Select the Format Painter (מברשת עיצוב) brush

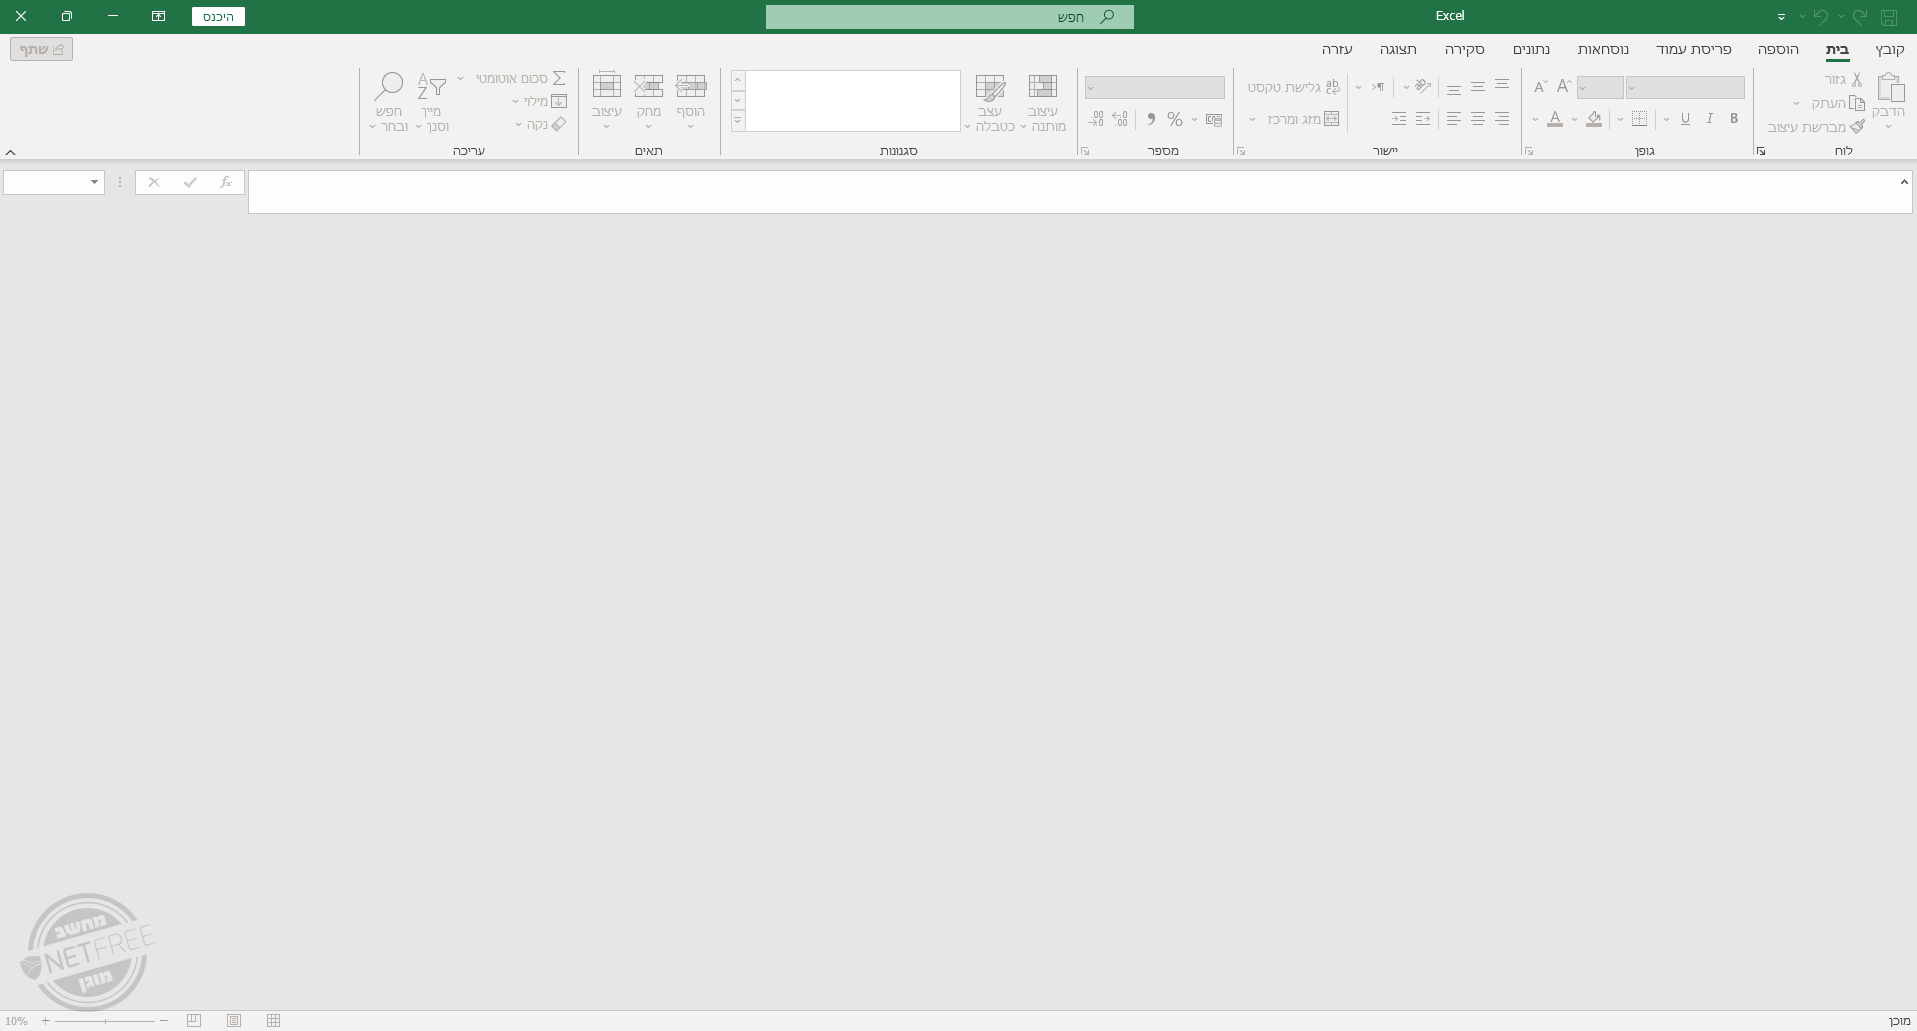[1857, 127]
